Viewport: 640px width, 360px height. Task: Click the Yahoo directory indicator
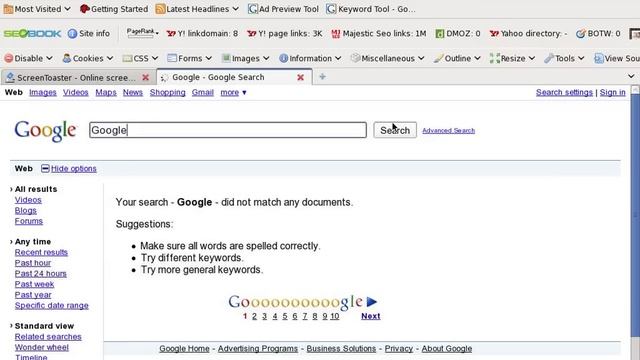click(x=528, y=33)
